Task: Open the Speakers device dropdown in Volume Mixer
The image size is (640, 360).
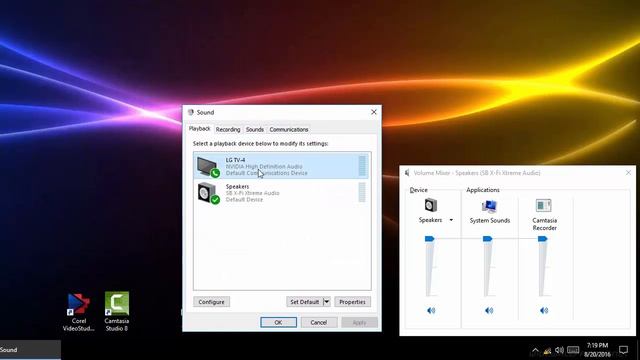Action: click(451, 220)
